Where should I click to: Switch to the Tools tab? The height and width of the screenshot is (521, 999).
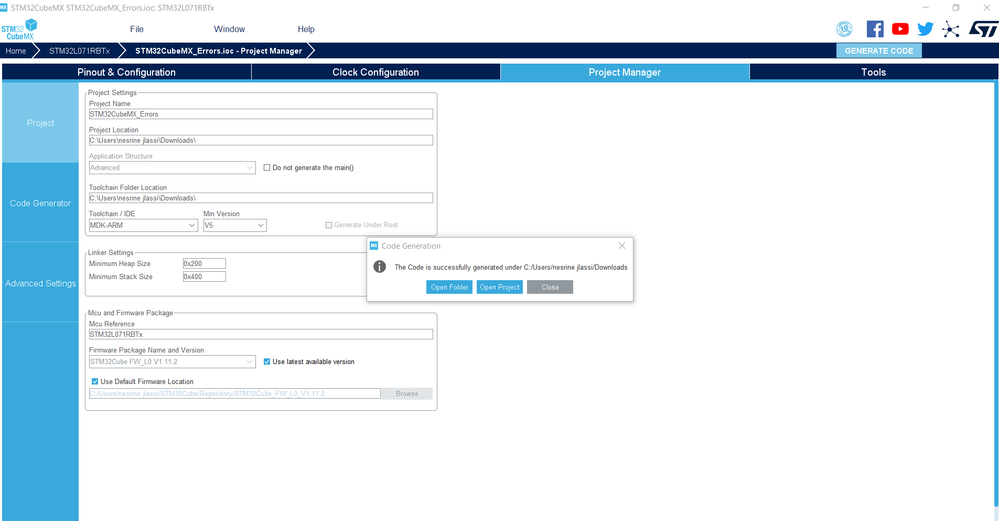pos(873,72)
